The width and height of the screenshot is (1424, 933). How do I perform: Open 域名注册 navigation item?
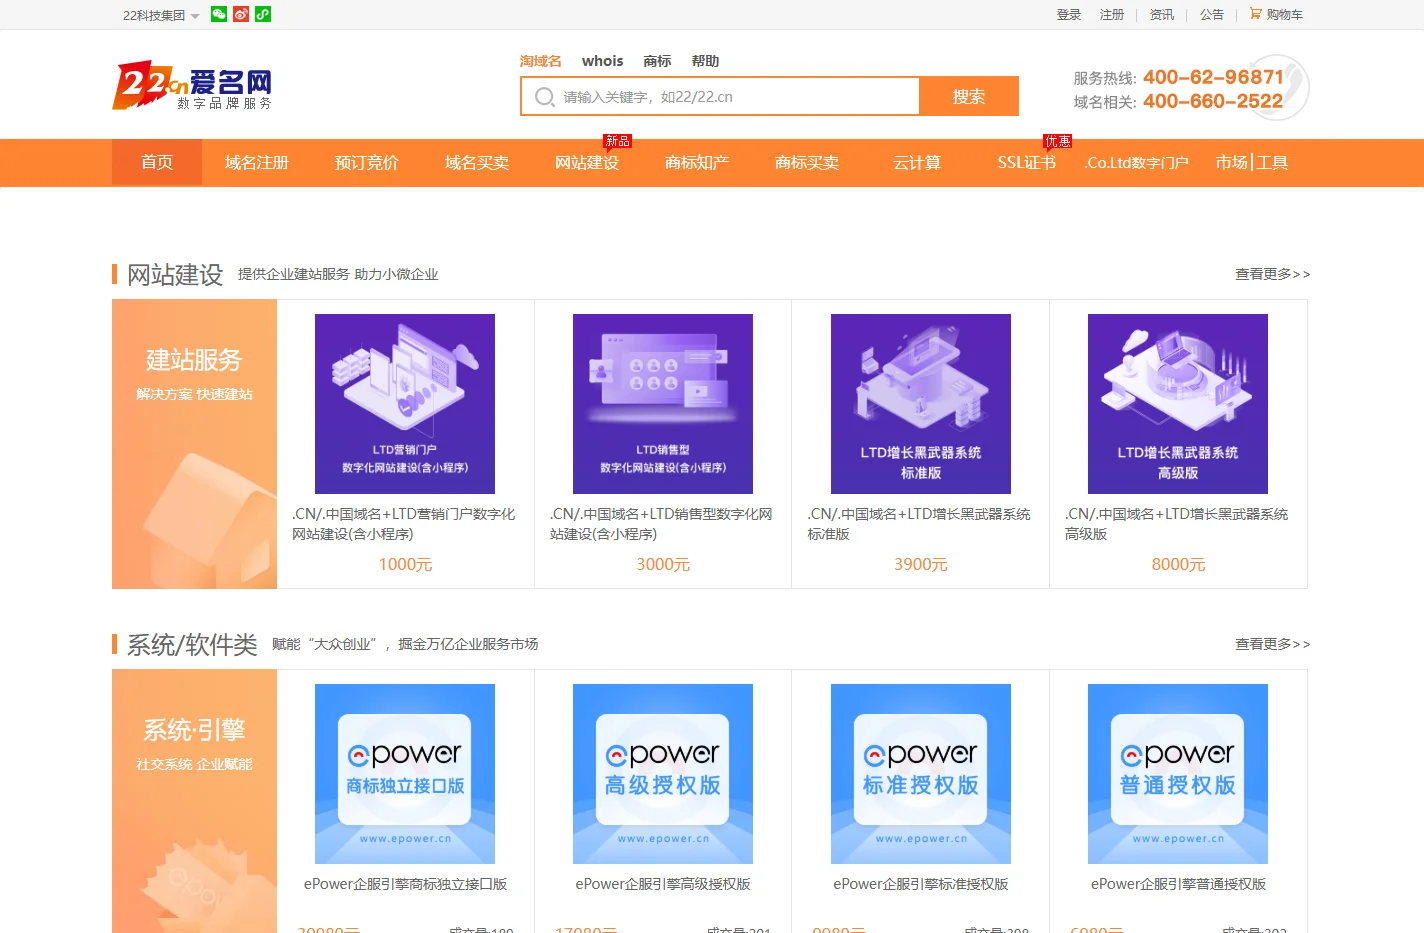pos(257,162)
